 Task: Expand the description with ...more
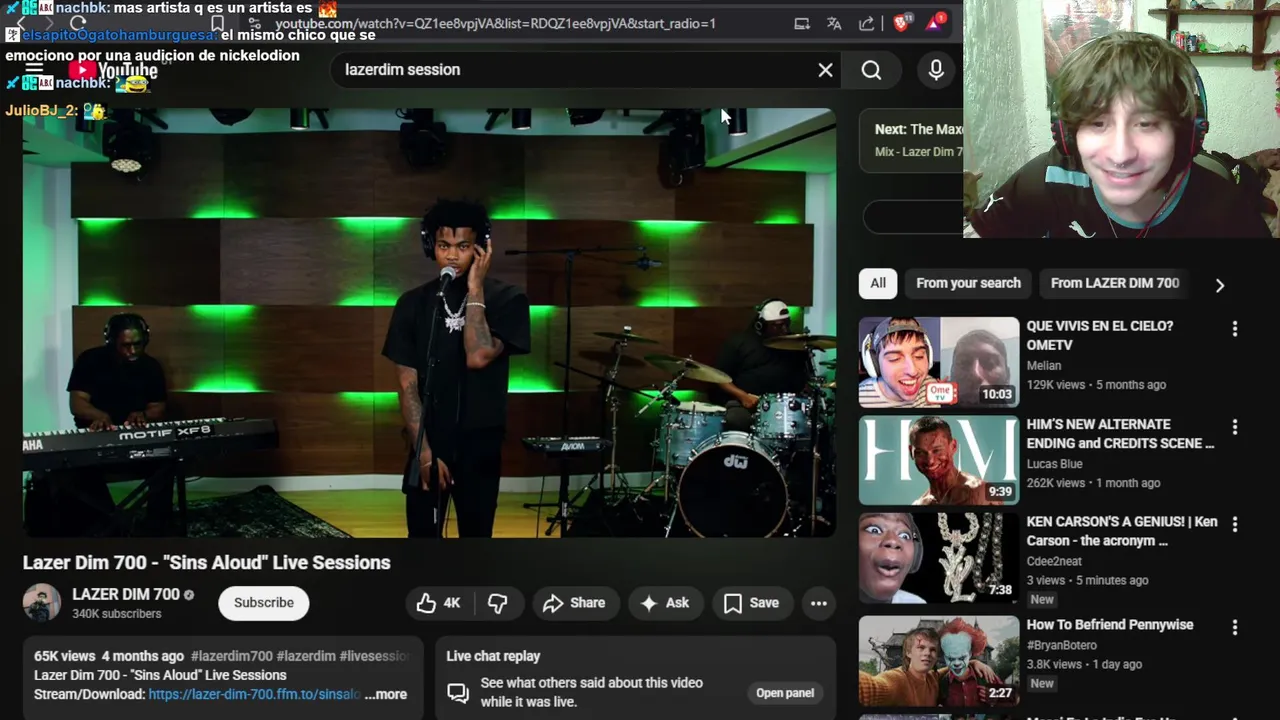[386, 694]
